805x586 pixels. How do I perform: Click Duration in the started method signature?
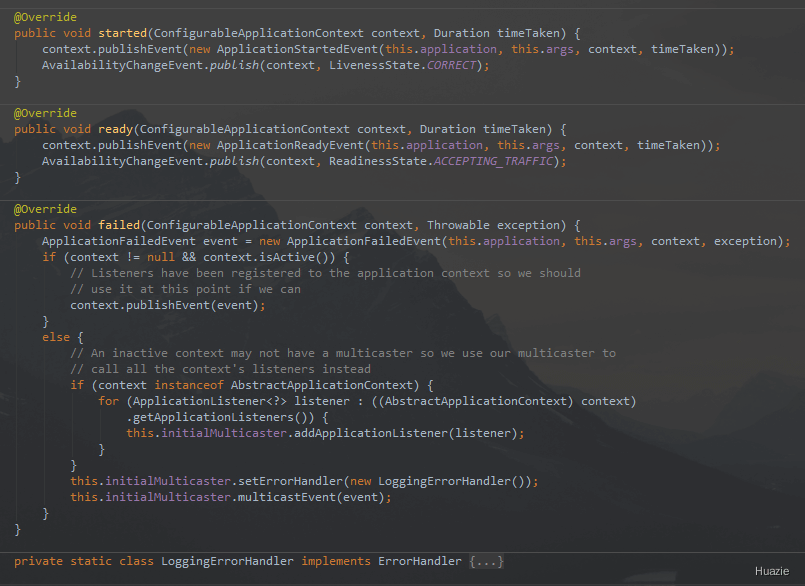coord(462,33)
